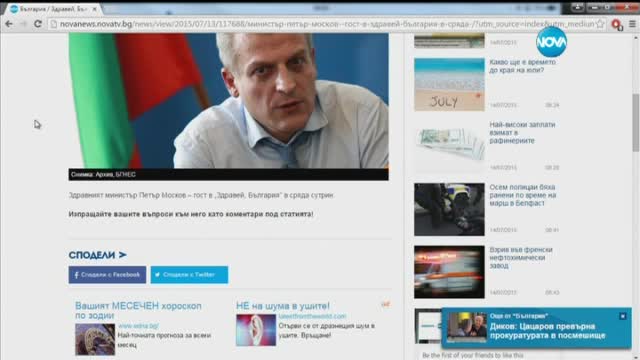This screenshot has width=640, height=360.
Task: Close the browser tab
Action: pyautogui.click(x=94, y=9)
